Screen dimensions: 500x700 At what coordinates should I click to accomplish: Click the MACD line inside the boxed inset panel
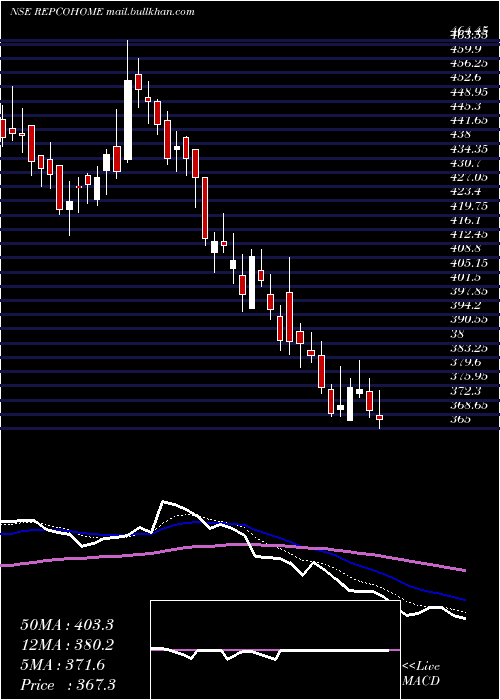click(270, 653)
